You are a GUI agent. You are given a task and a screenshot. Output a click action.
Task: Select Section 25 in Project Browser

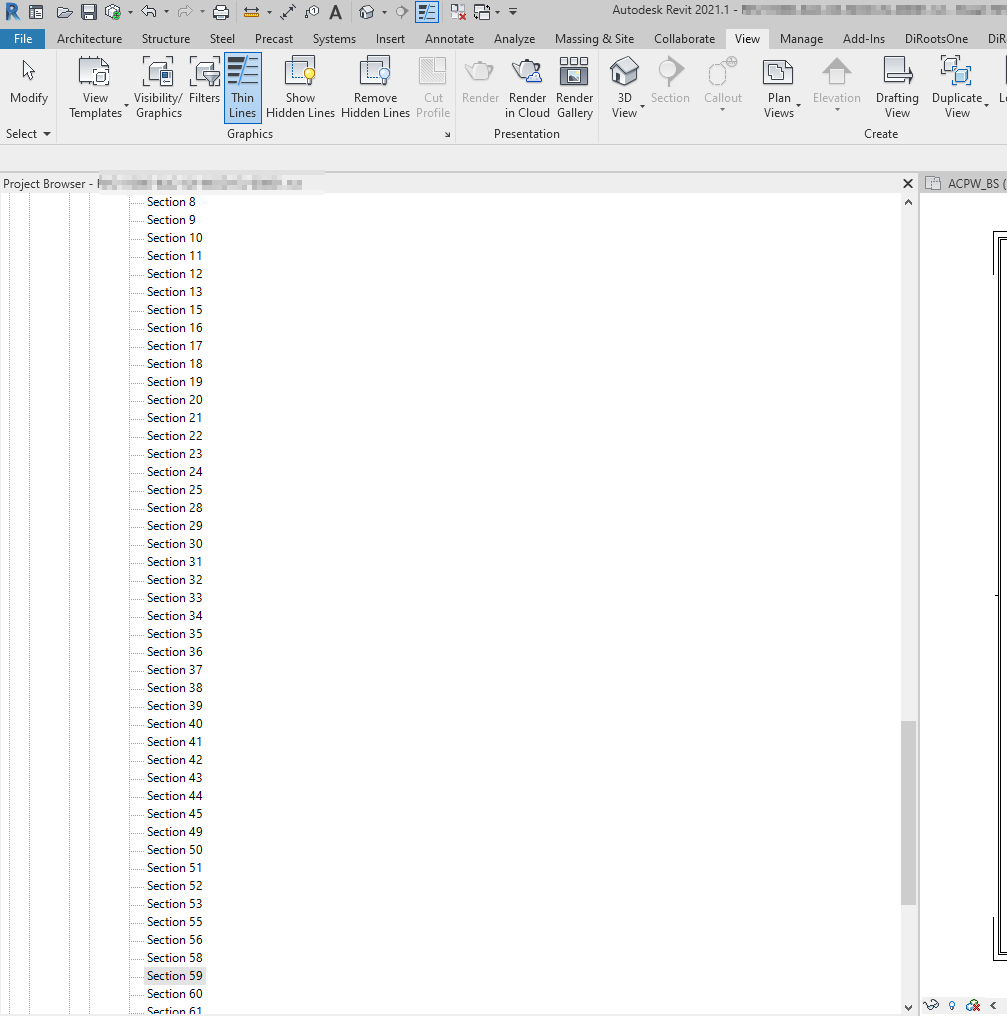coord(174,490)
